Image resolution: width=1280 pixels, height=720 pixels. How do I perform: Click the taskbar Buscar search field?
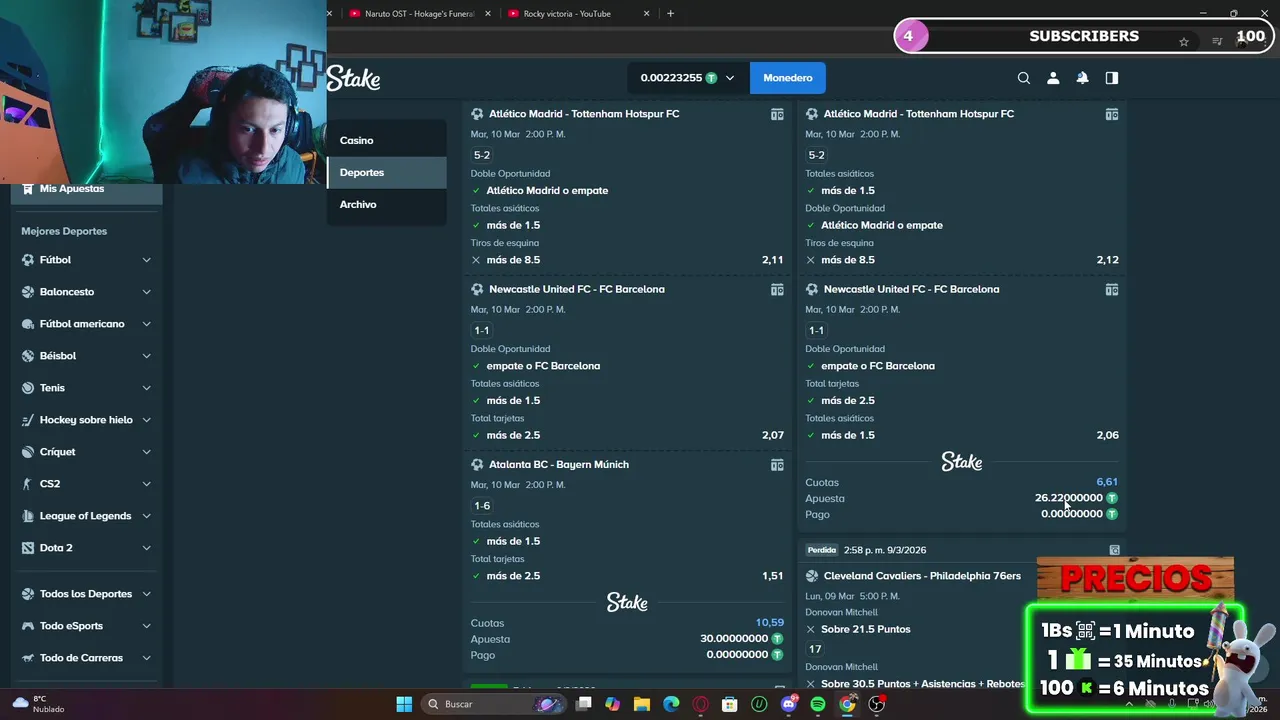coord(495,704)
